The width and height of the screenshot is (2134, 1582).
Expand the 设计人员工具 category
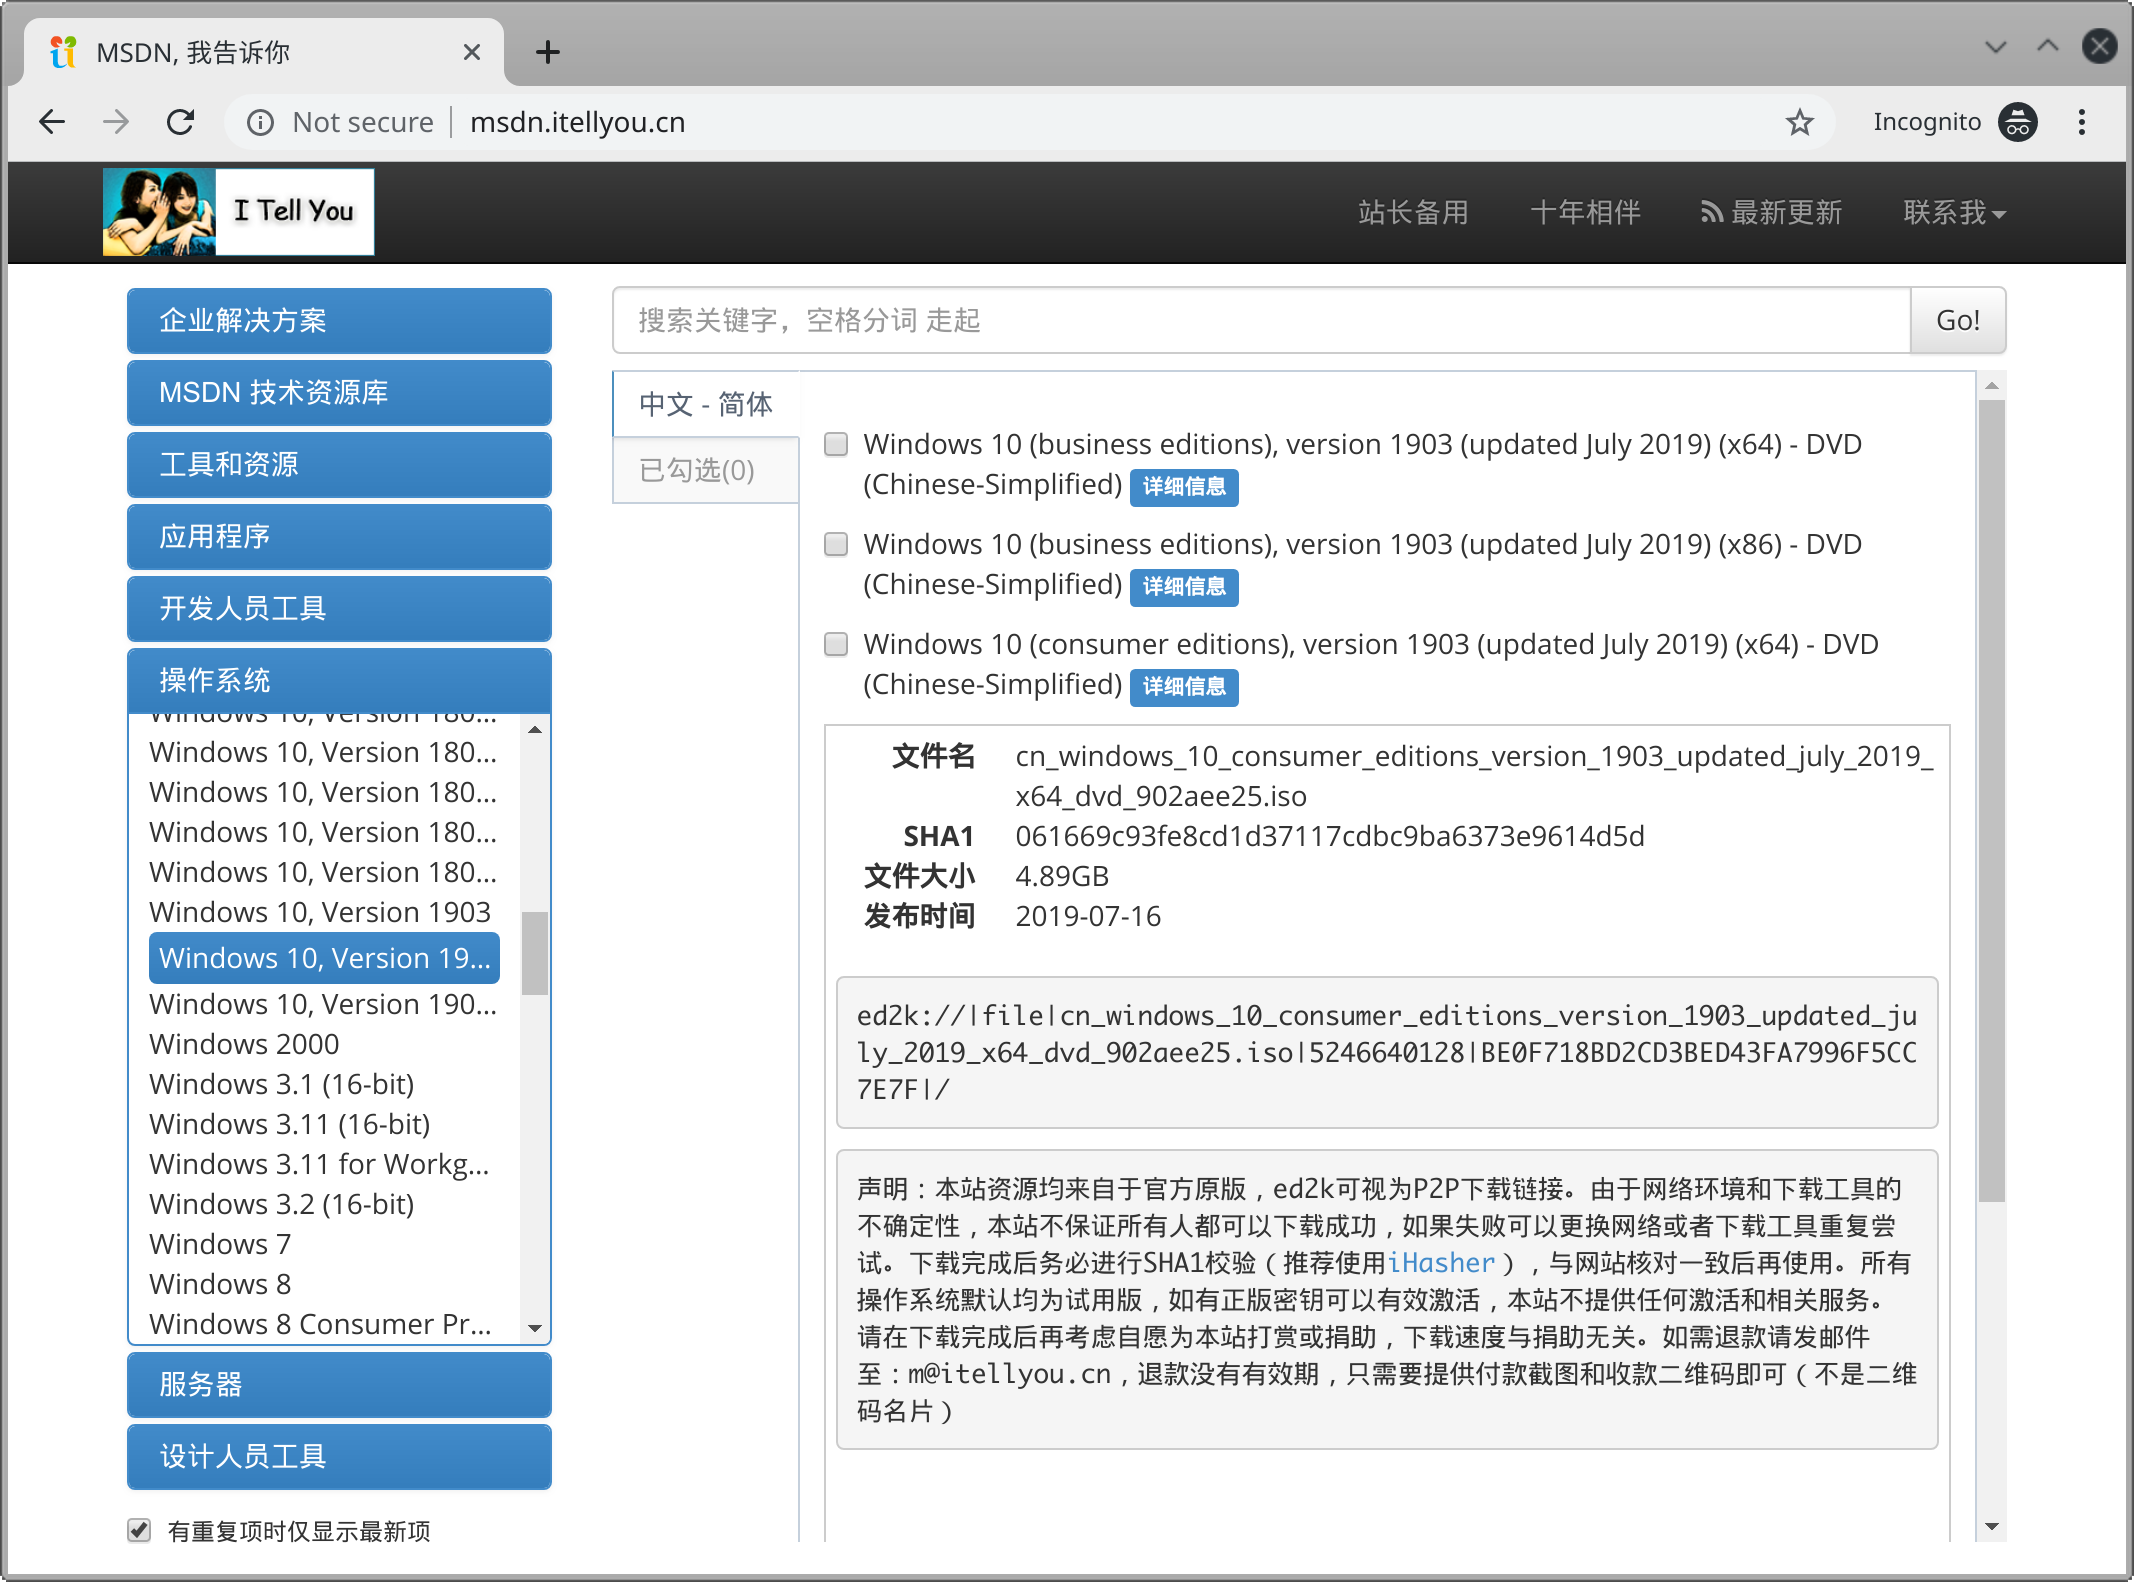[339, 1456]
